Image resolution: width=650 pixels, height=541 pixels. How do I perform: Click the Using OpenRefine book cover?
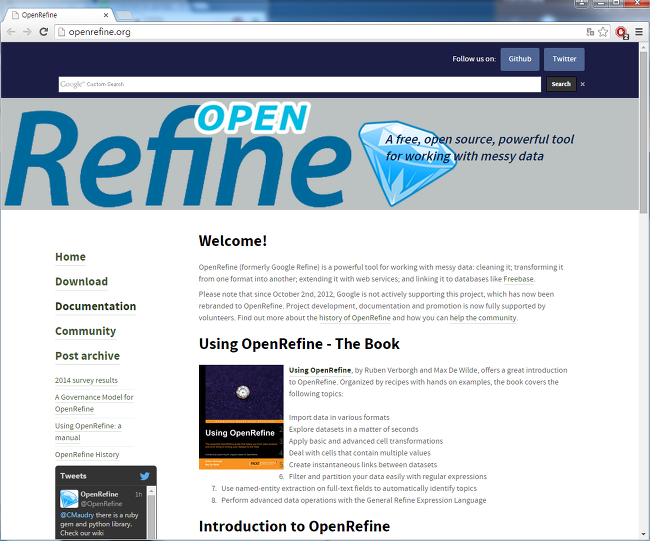[241, 417]
